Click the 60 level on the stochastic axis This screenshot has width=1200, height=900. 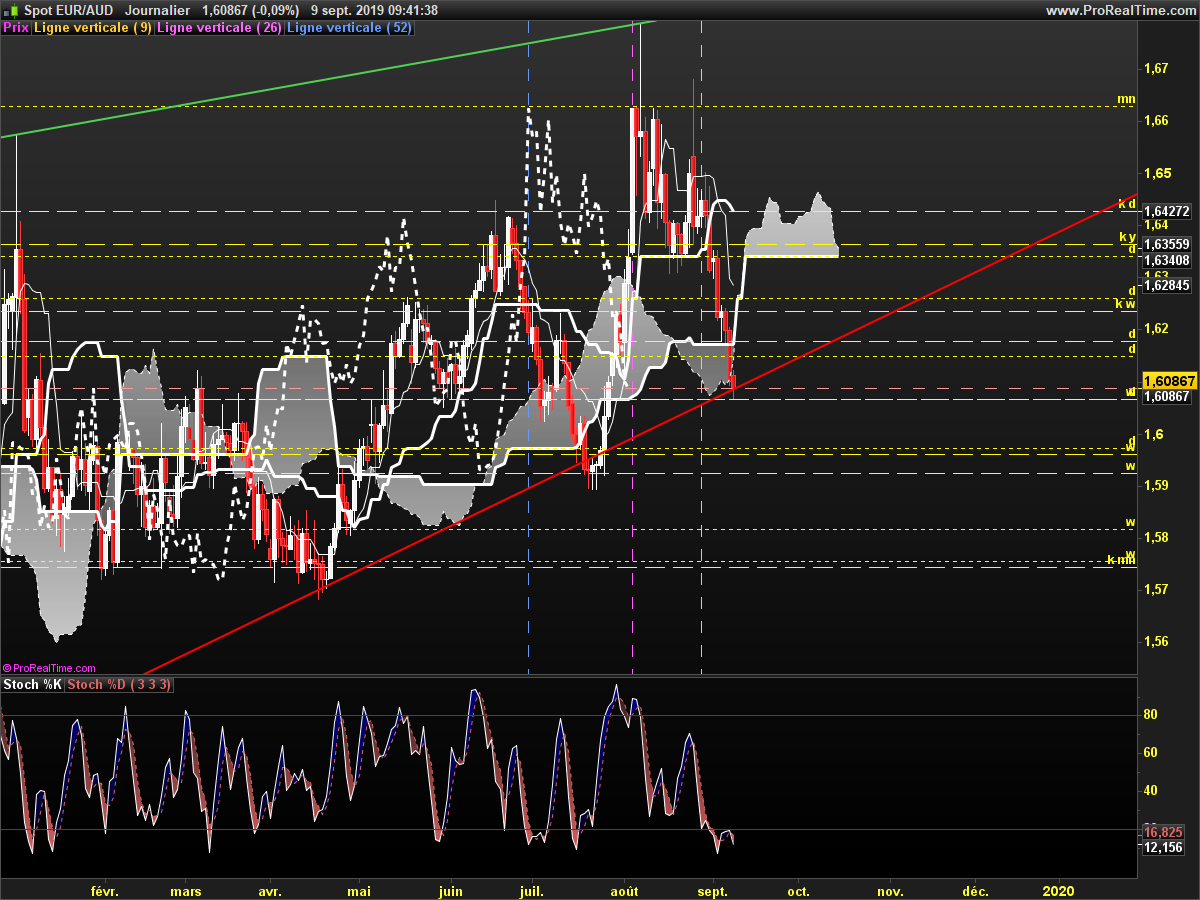pyautogui.click(x=1150, y=752)
